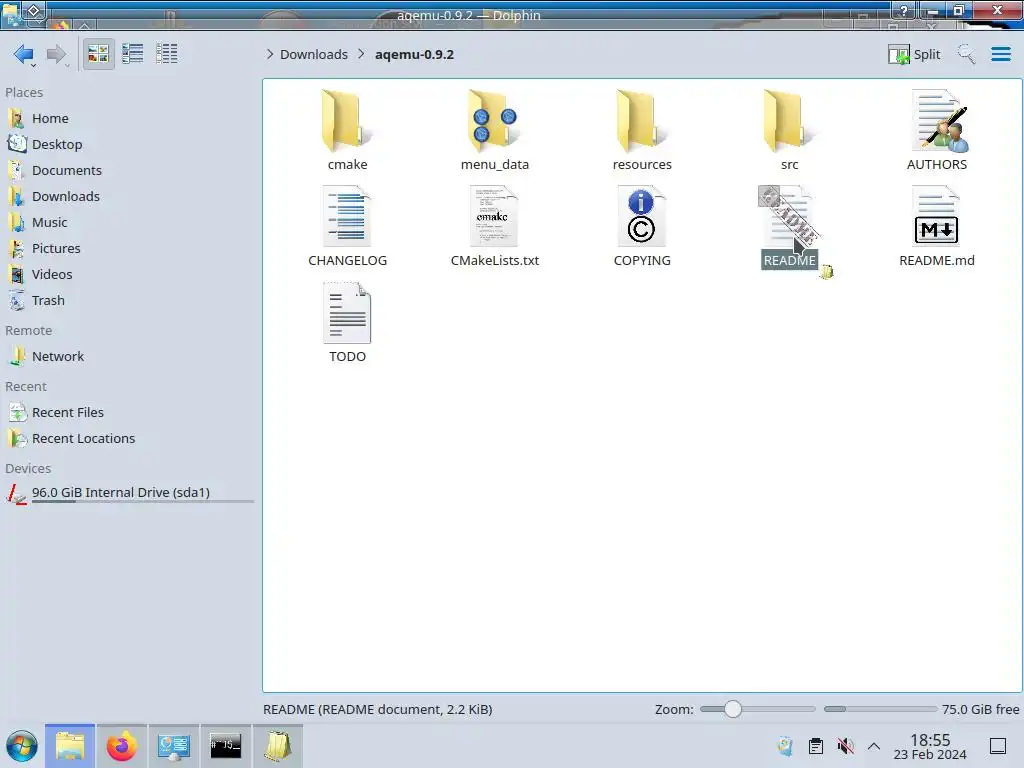Switch to Details view mode
The image size is (1024, 768).
coord(167,54)
